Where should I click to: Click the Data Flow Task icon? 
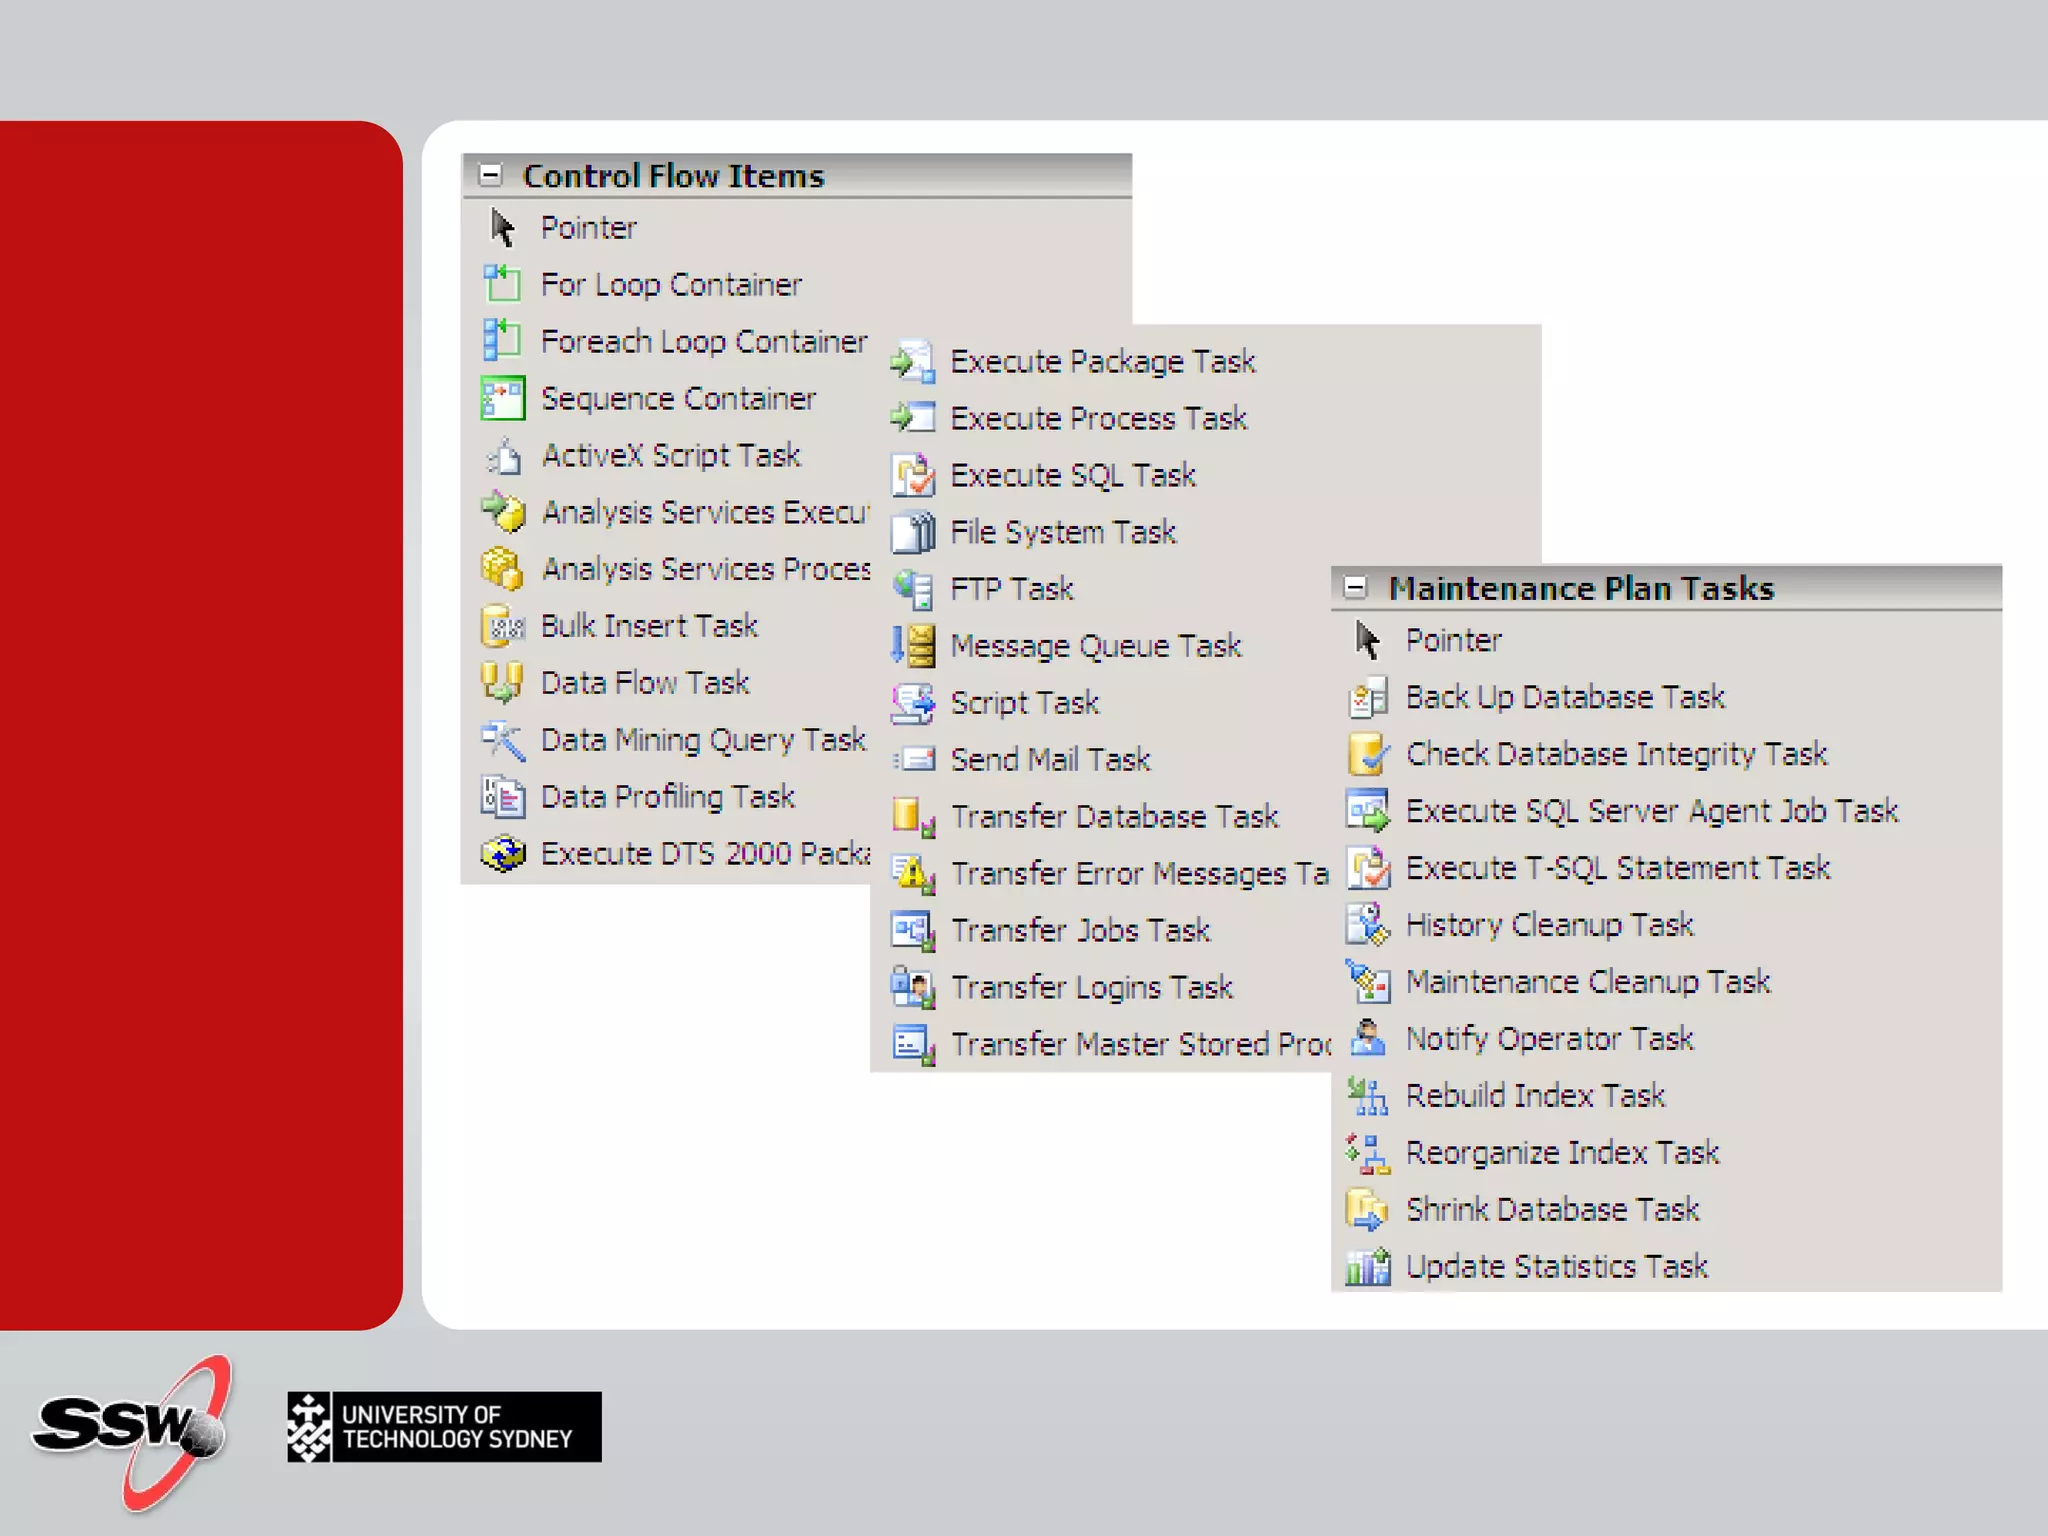click(x=502, y=683)
